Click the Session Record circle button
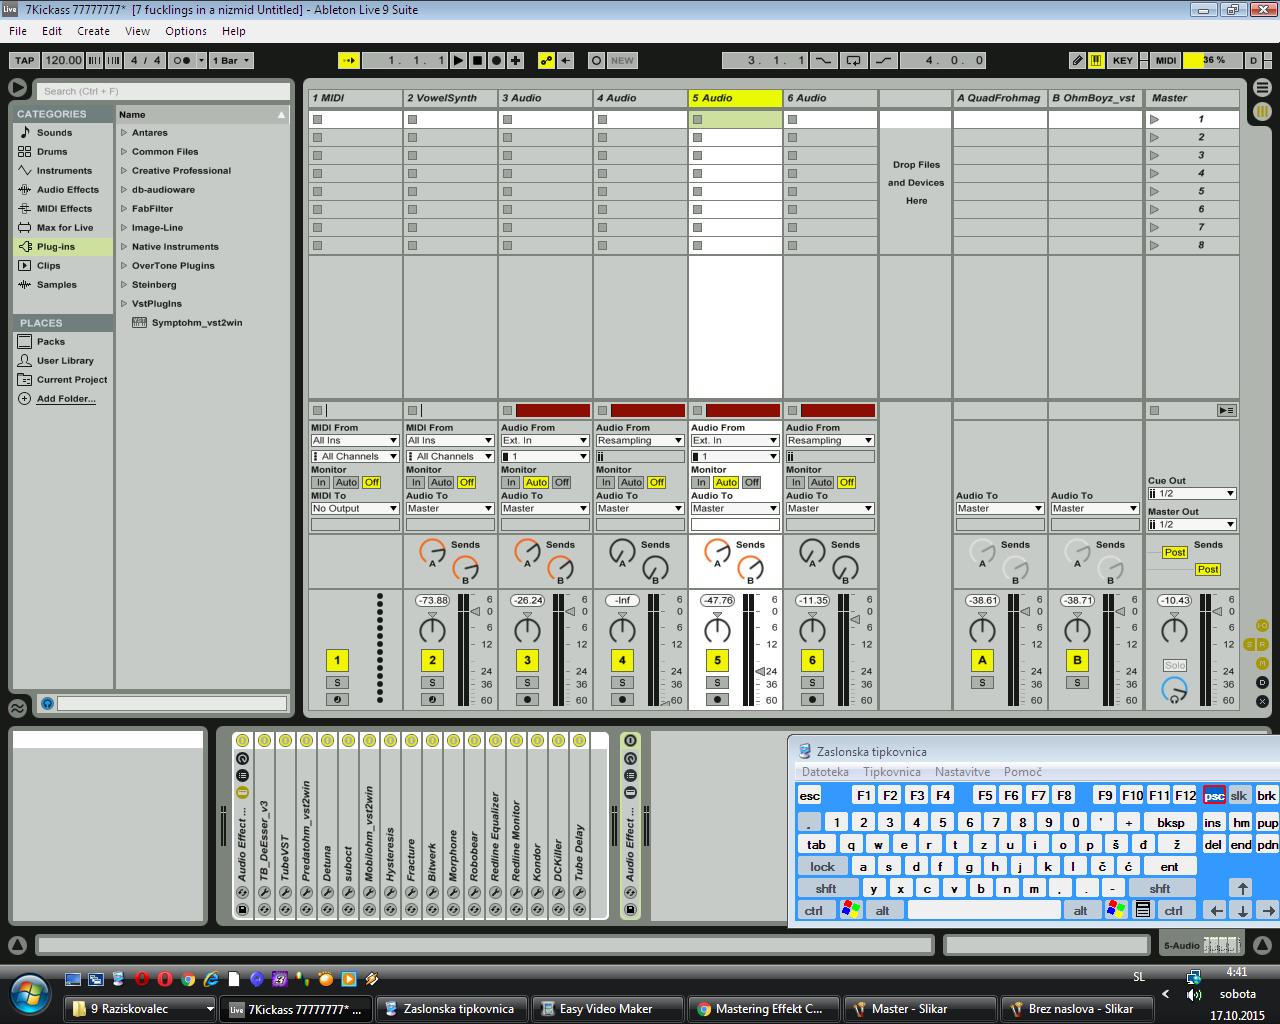This screenshot has width=1280, height=1024. (x=596, y=60)
